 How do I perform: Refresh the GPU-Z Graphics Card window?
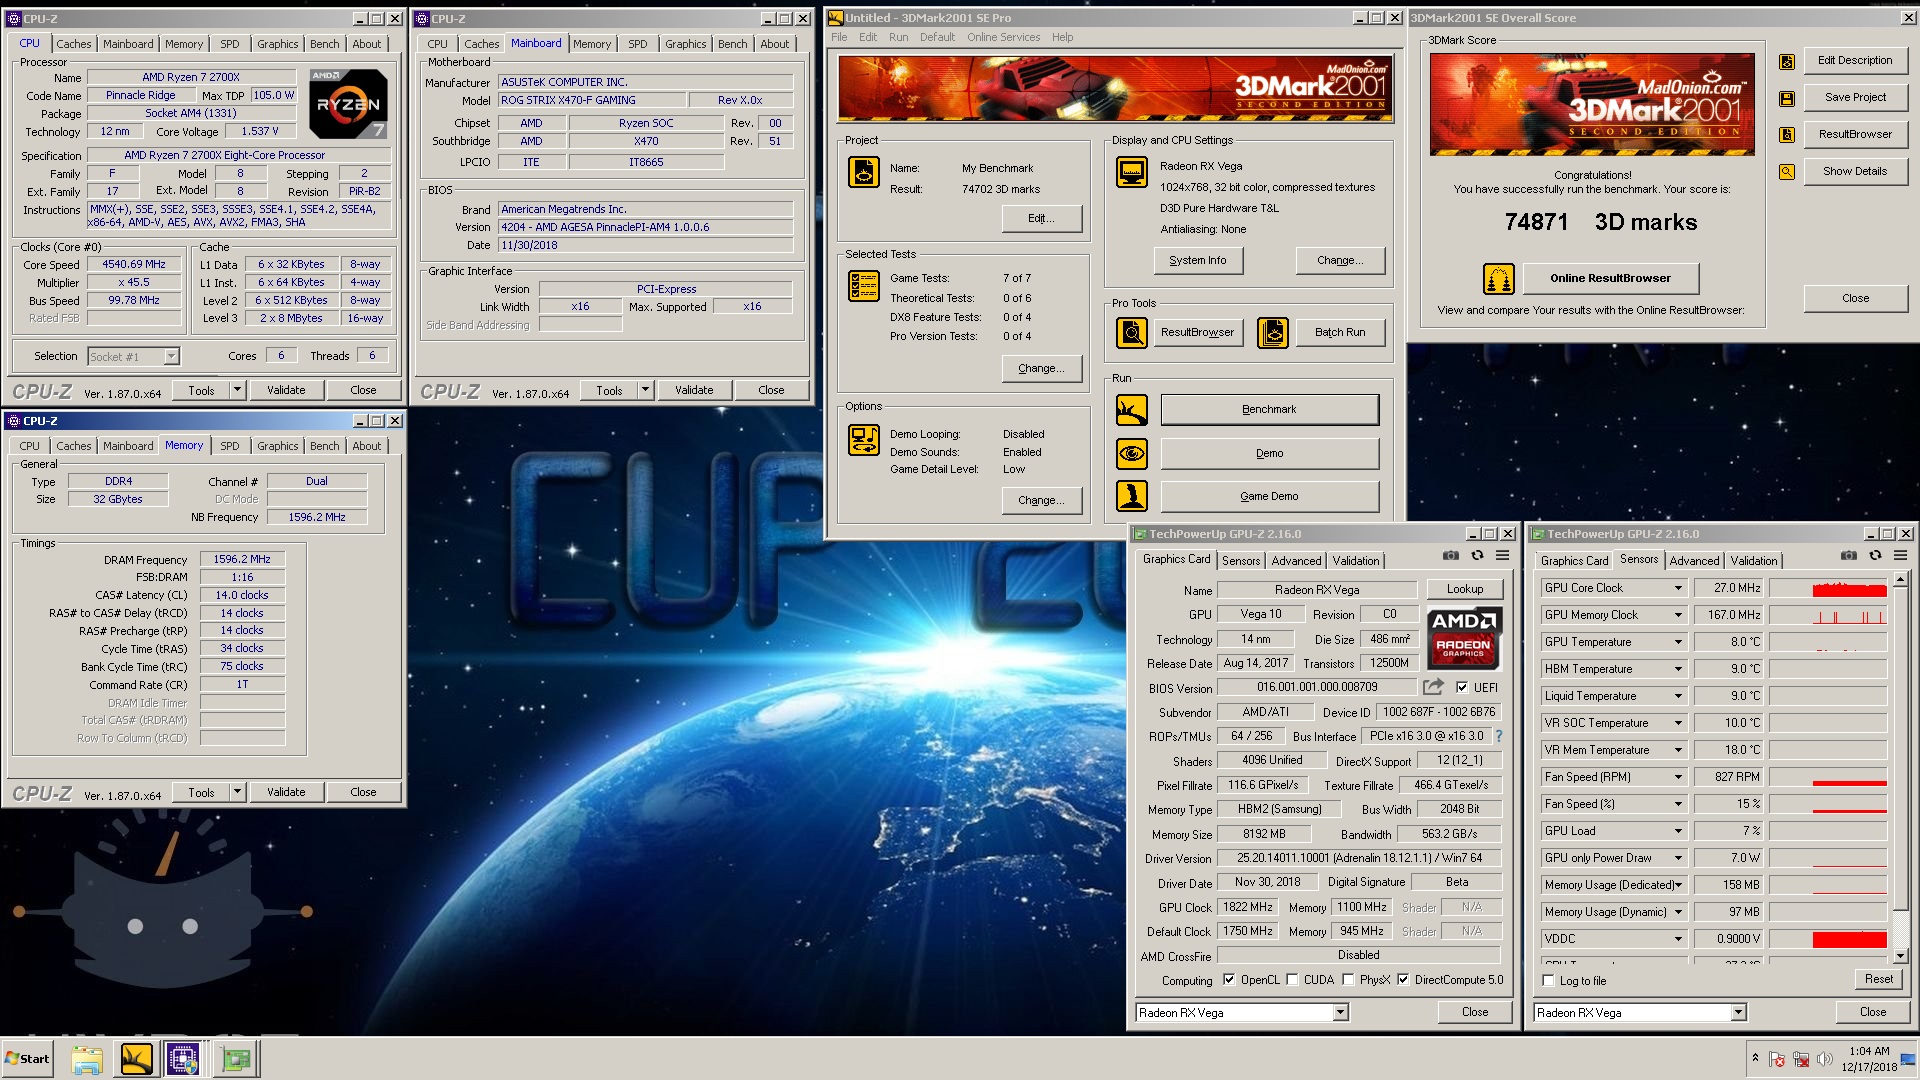click(x=1477, y=556)
